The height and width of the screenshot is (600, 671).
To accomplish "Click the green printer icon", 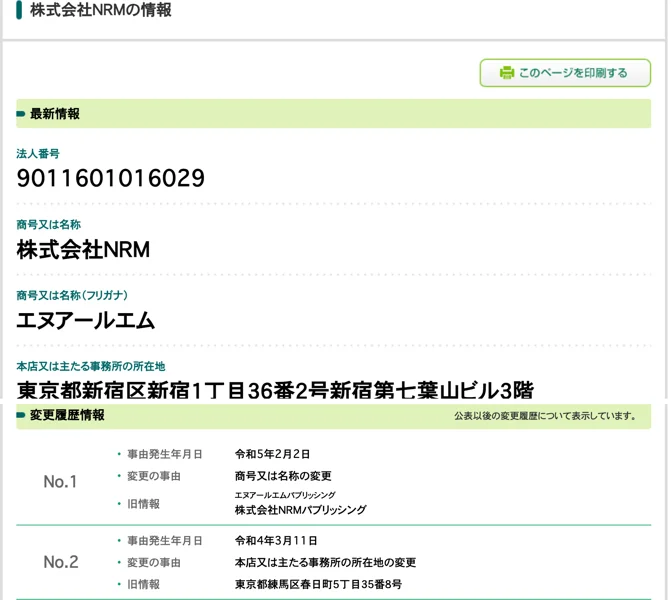I will pyautogui.click(x=507, y=73).
